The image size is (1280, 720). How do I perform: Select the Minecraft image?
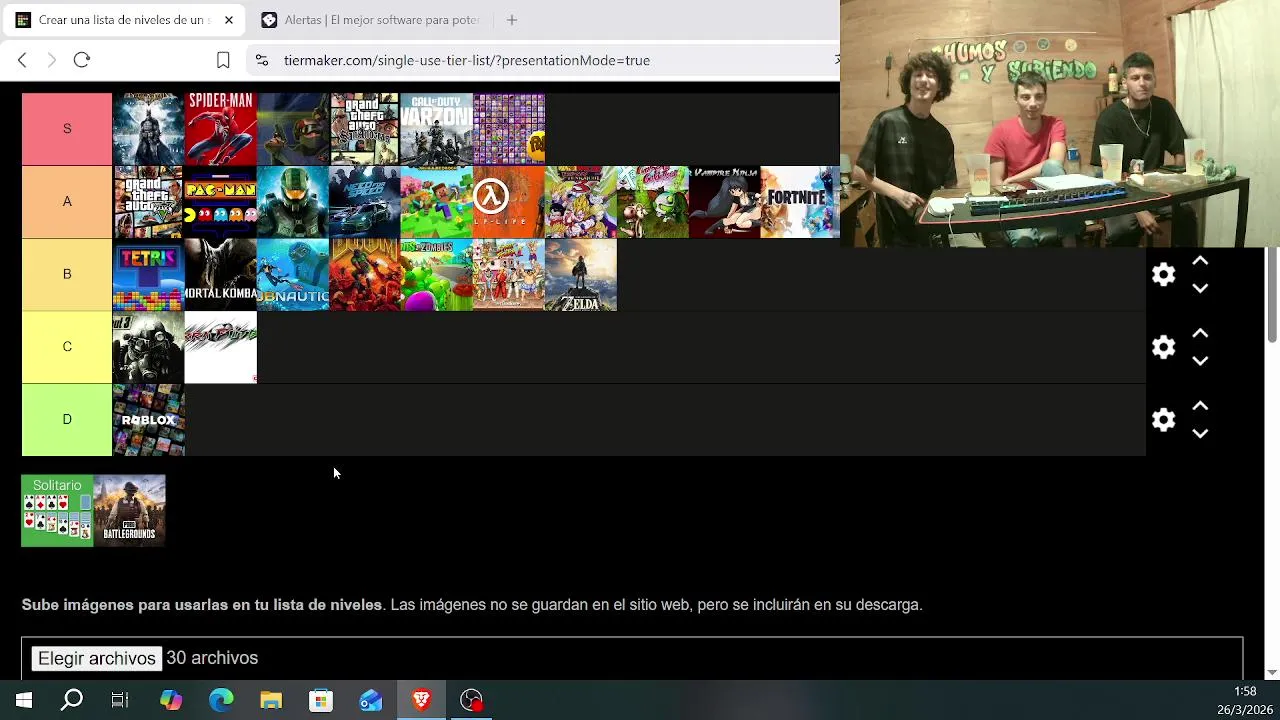[x=437, y=202]
